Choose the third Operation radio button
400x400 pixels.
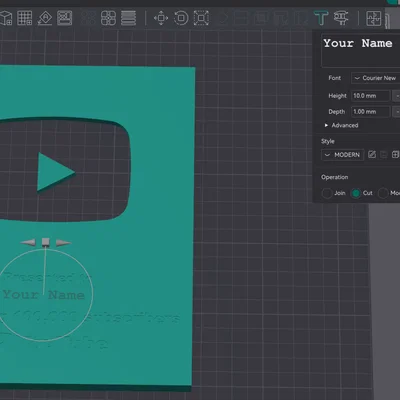pyautogui.click(x=383, y=193)
